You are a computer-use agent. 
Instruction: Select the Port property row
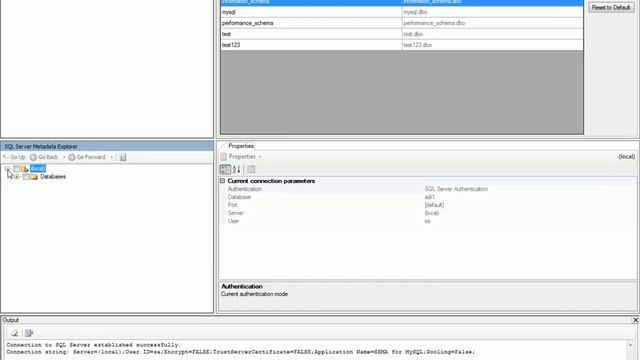[x=428, y=205]
